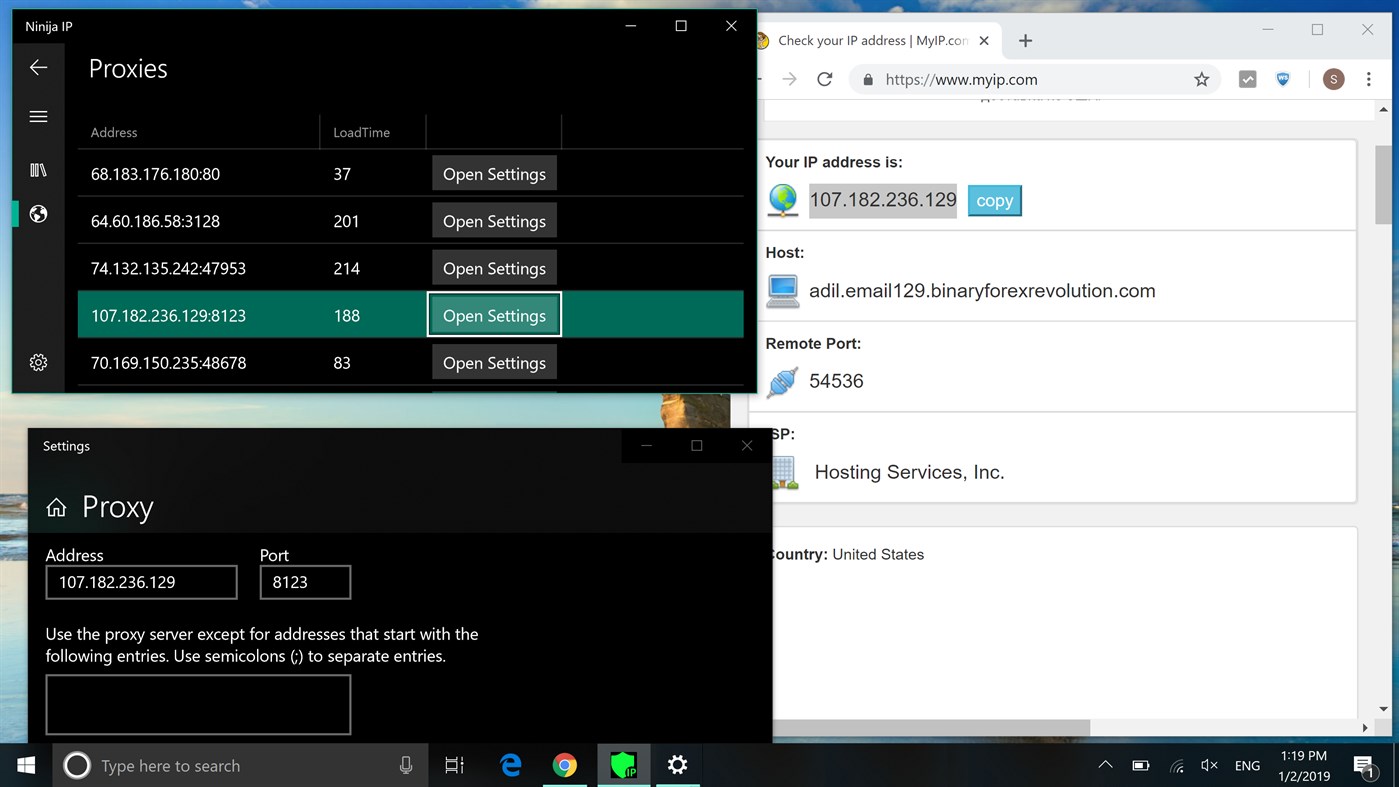The width and height of the screenshot is (1399, 787).
Task: Open the gear settings icon in Ninija IP sidebar
Action: click(38, 362)
